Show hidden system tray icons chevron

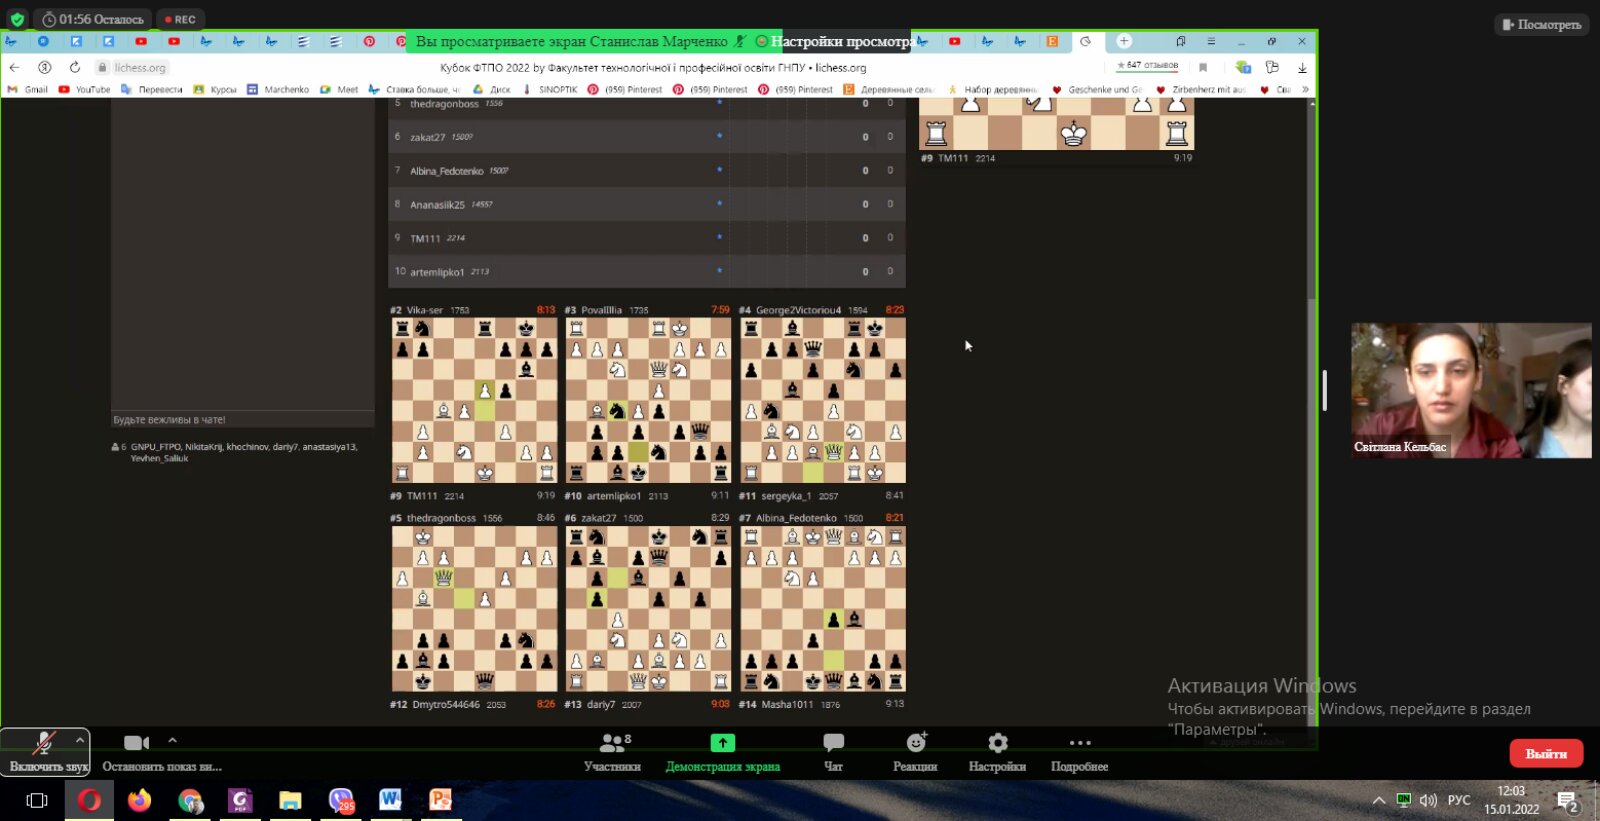coord(1378,800)
